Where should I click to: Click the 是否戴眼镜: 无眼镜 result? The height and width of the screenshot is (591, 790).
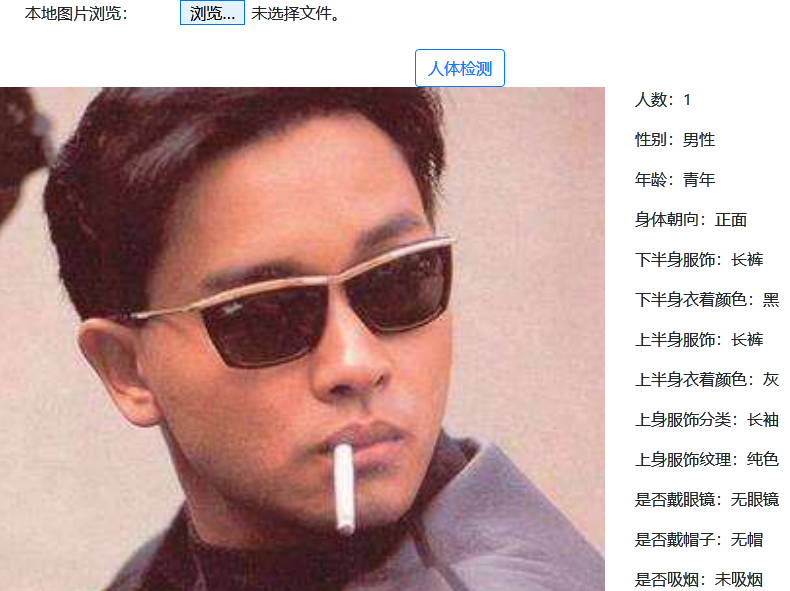tap(707, 500)
